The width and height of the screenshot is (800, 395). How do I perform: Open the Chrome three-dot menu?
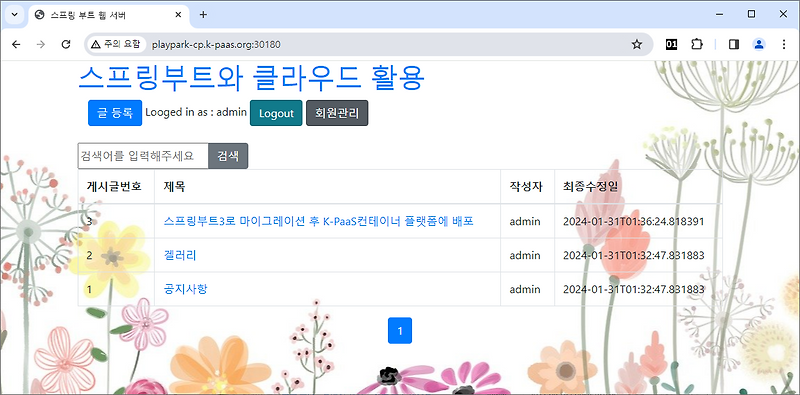[784, 45]
